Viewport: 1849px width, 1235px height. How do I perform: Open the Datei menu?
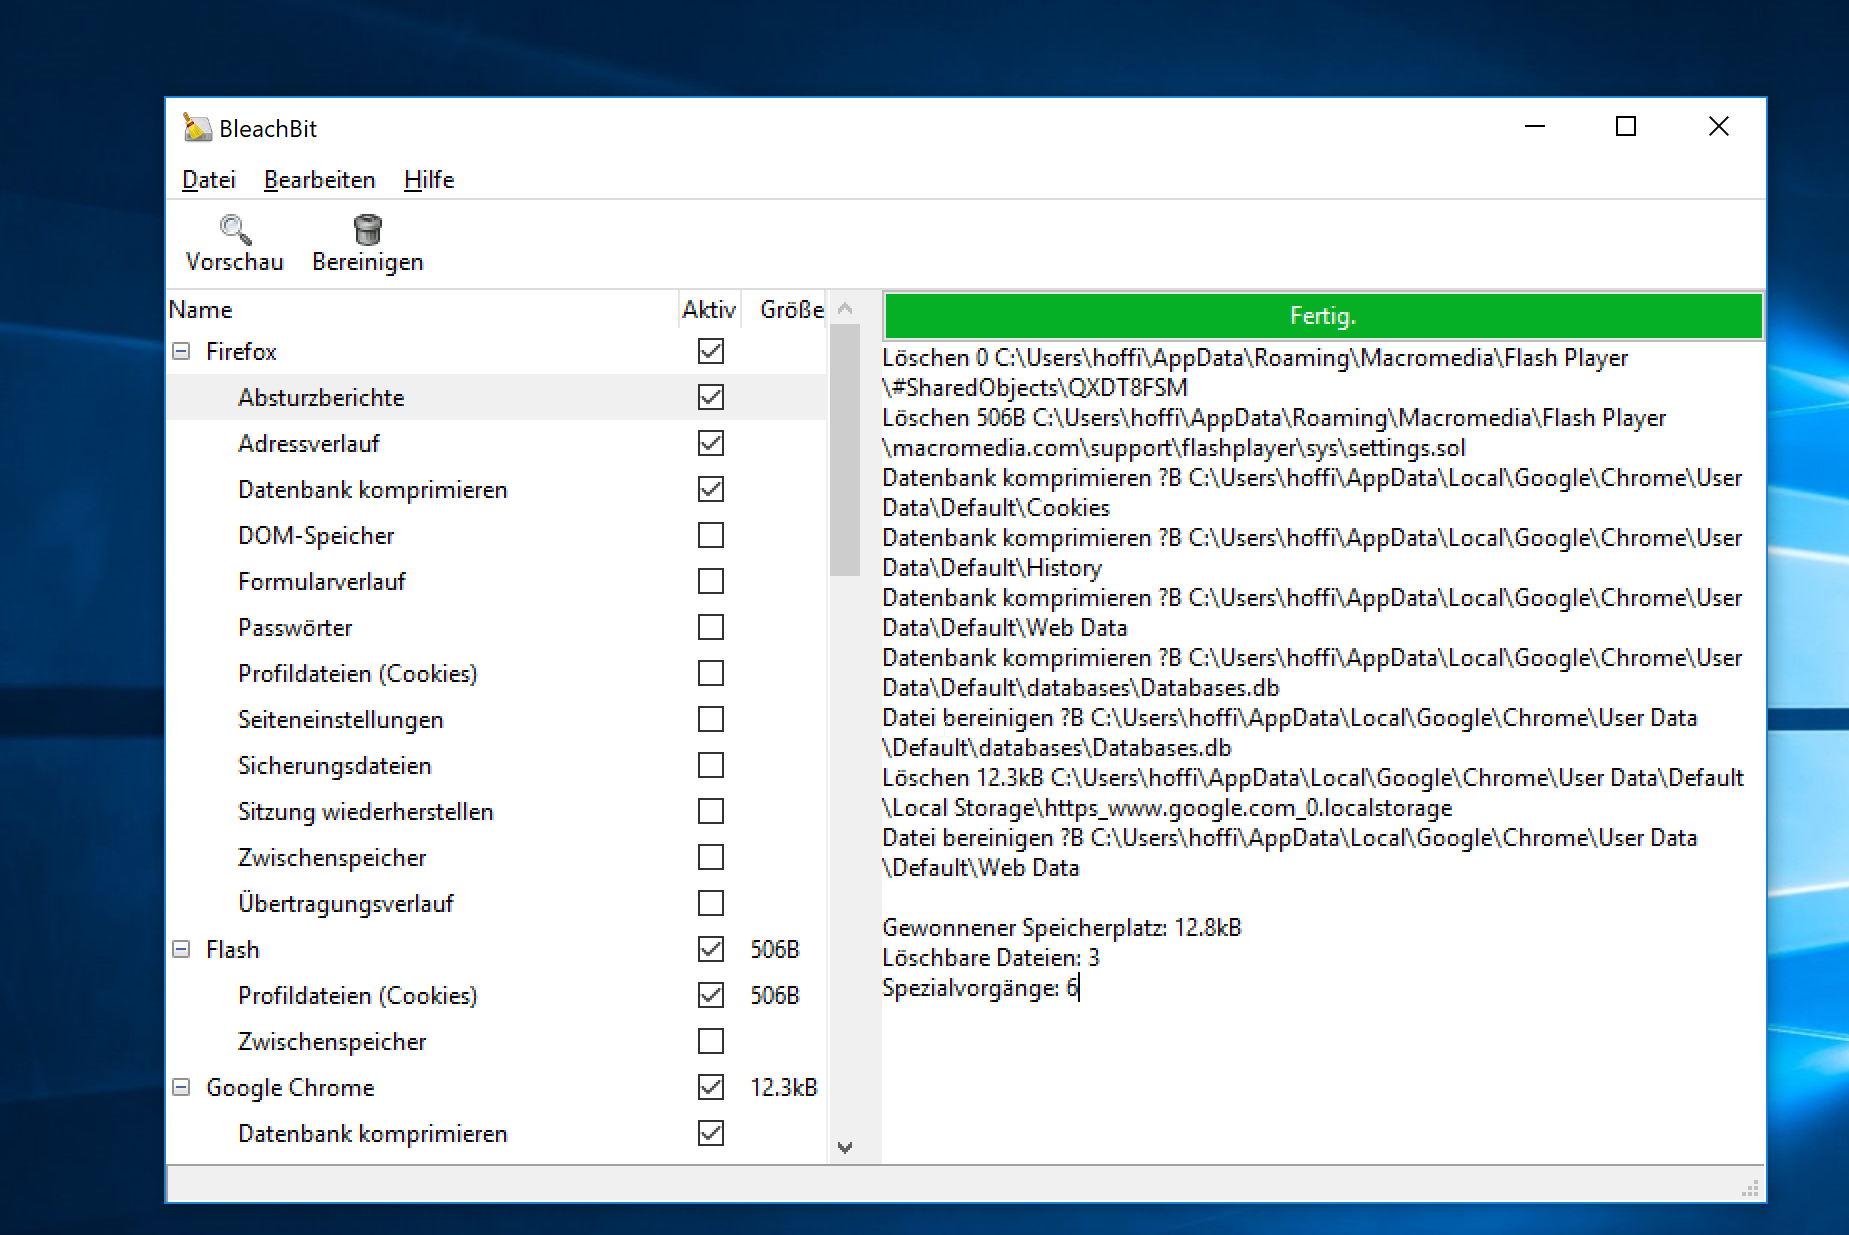[x=208, y=180]
